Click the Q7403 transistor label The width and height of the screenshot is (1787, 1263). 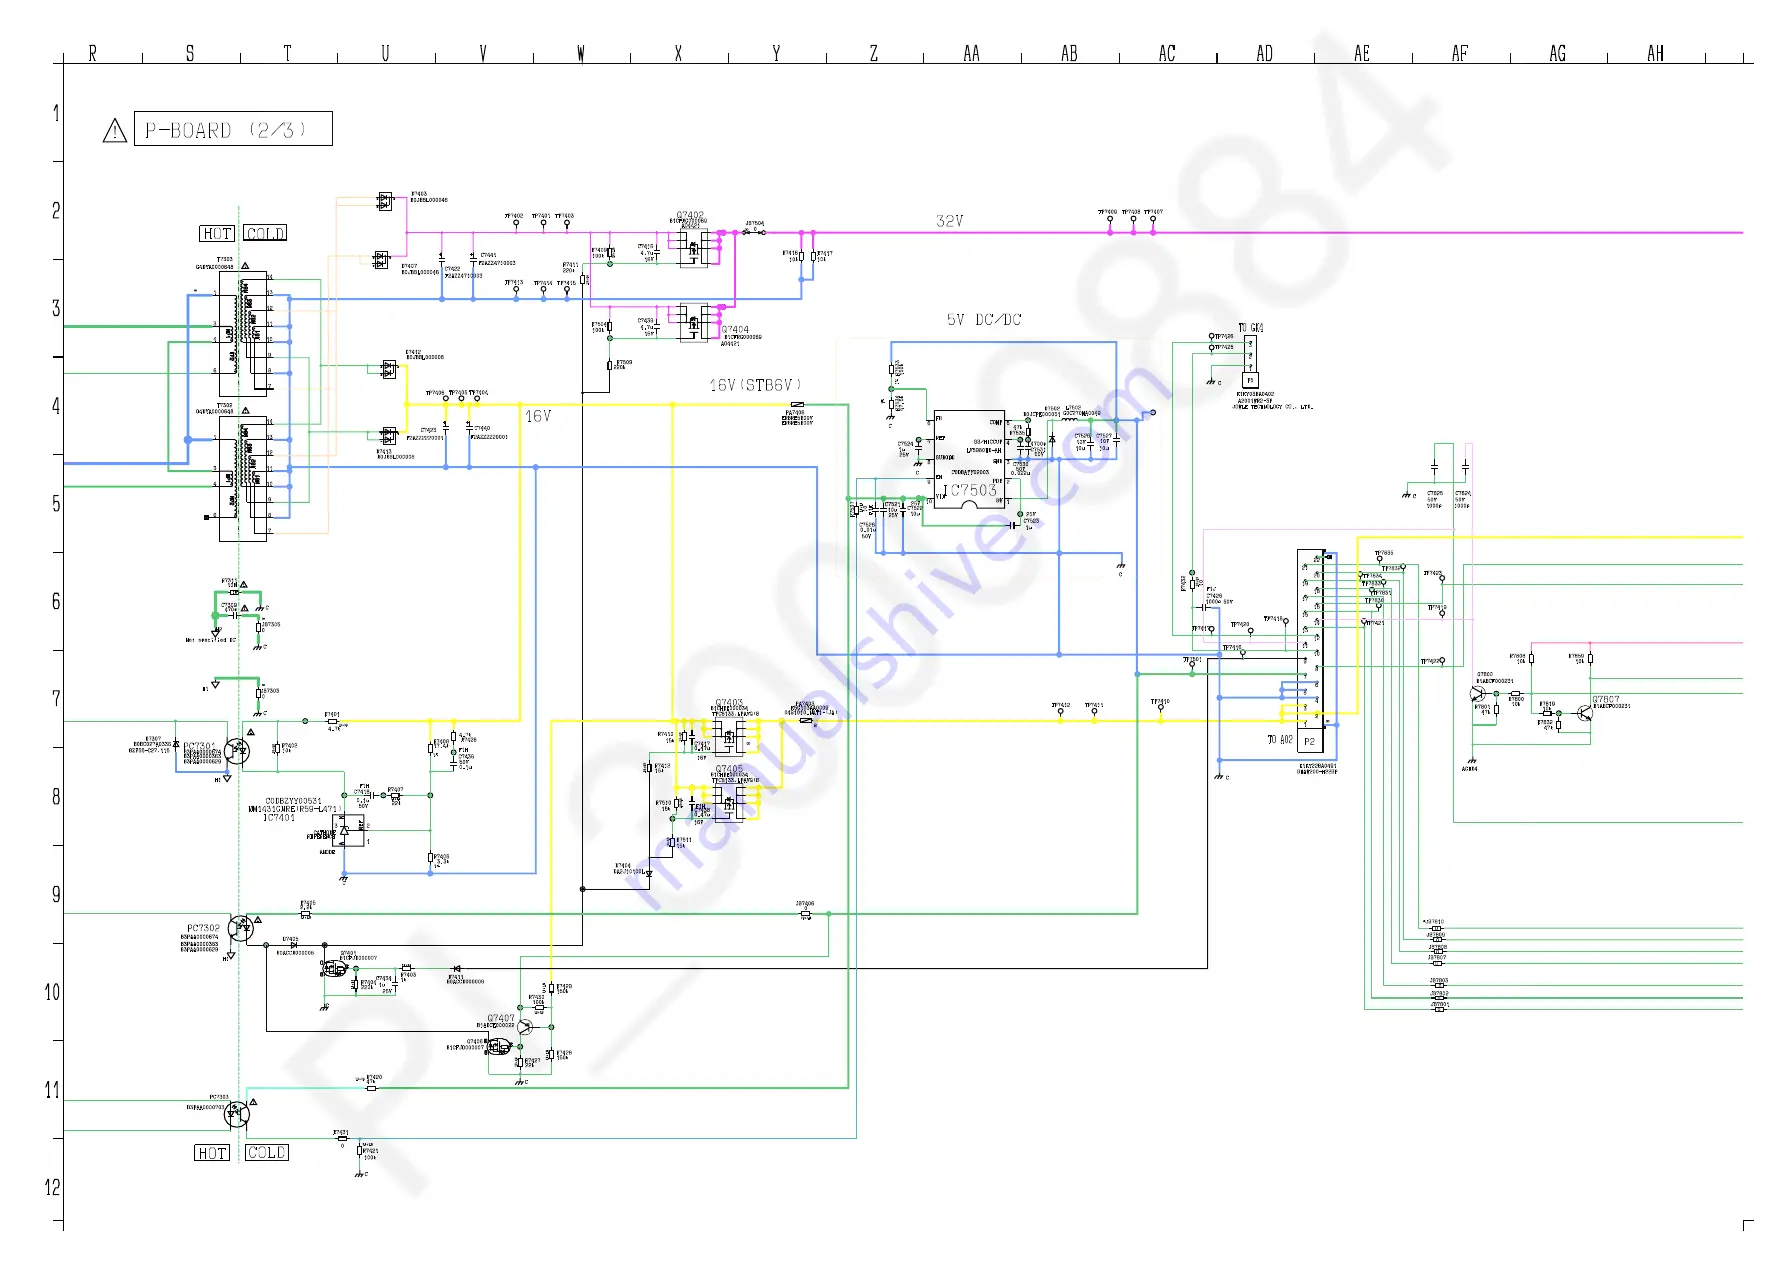729,703
